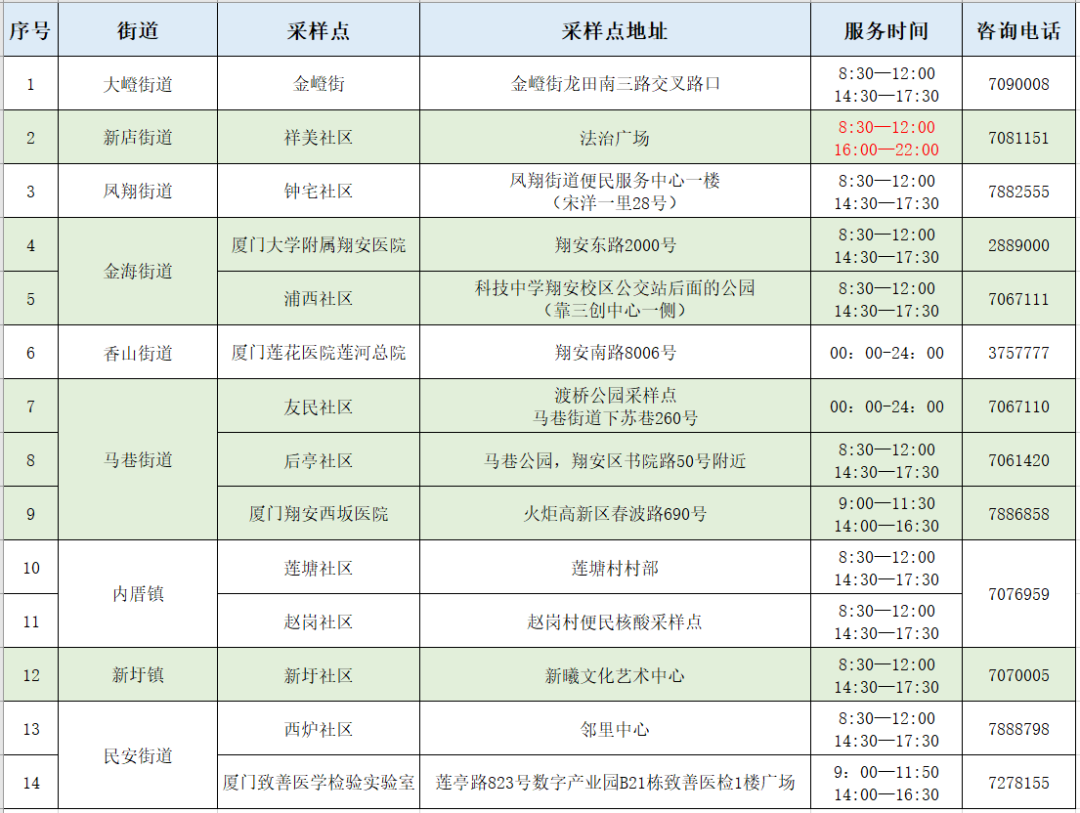This screenshot has height=813, width=1080.
Task: Select the 厦门翔安西坂医院 sampling point
Action: click(318, 514)
